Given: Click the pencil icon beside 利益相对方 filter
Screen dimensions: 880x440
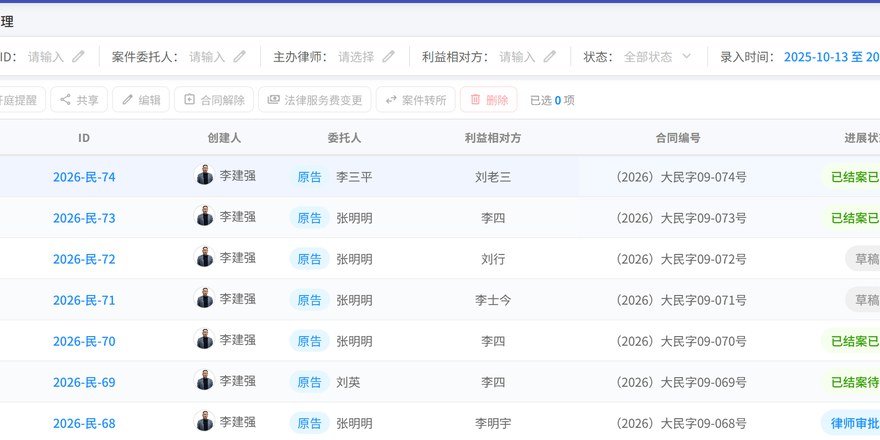Looking at the screenshot, I should point(550,56).
